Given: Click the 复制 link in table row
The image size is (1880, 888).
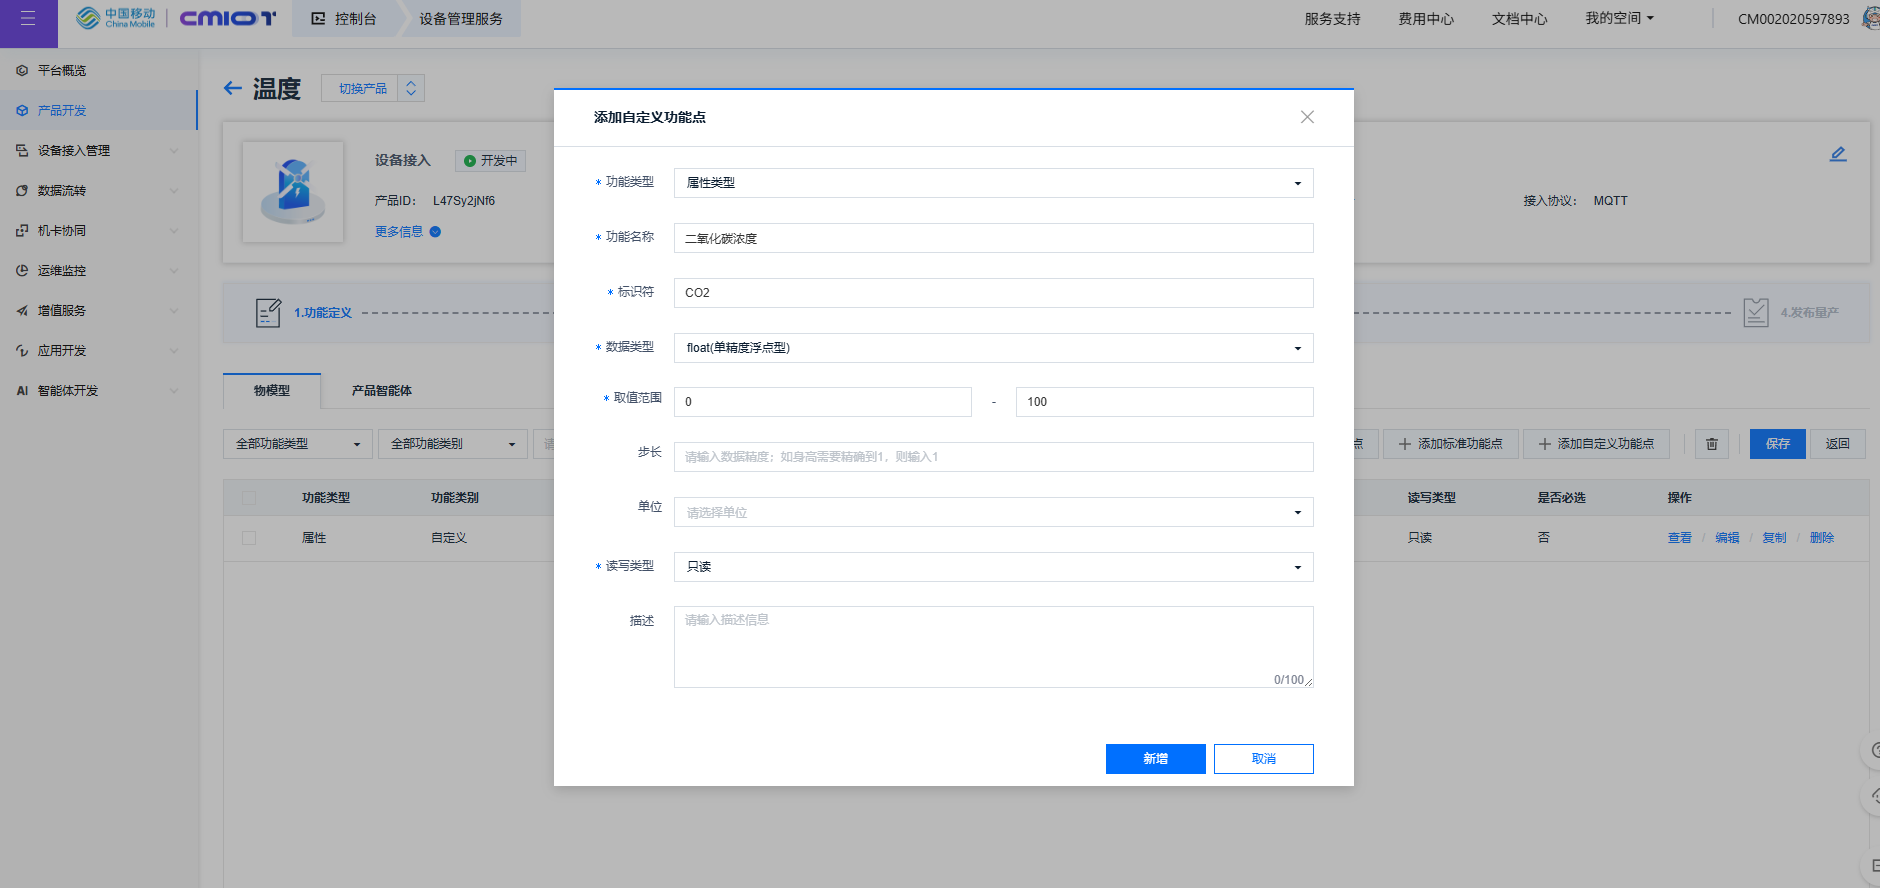Looking at the screenshot, I should [1774, 538].
